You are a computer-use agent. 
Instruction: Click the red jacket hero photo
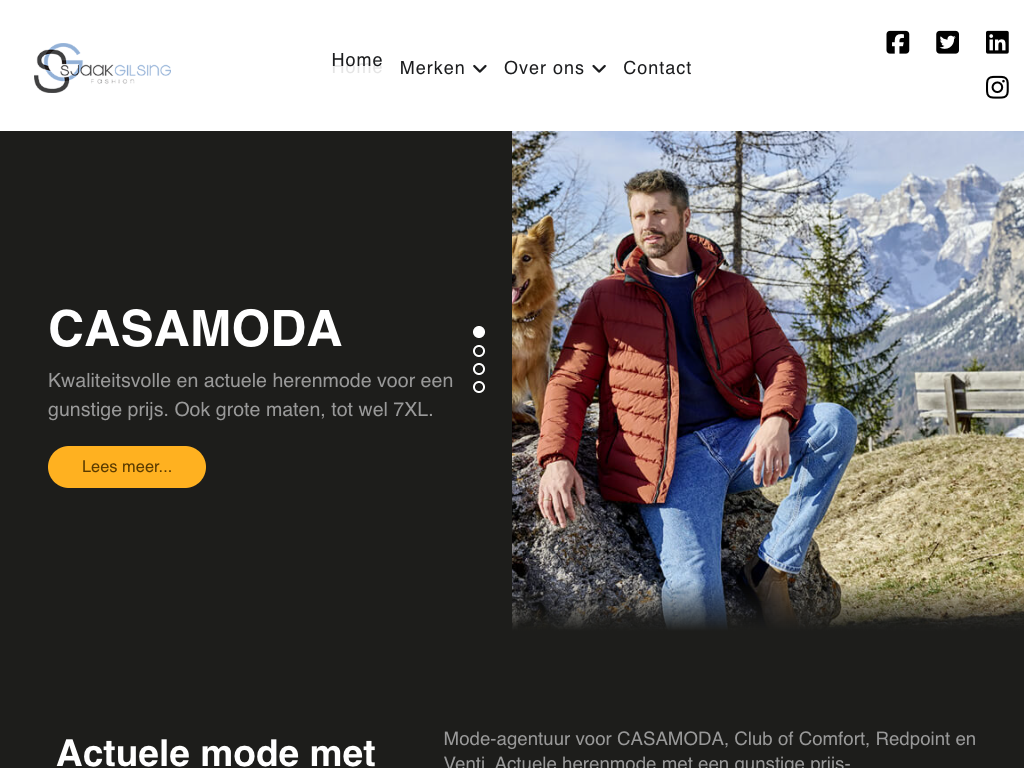(x=768, y=379)
